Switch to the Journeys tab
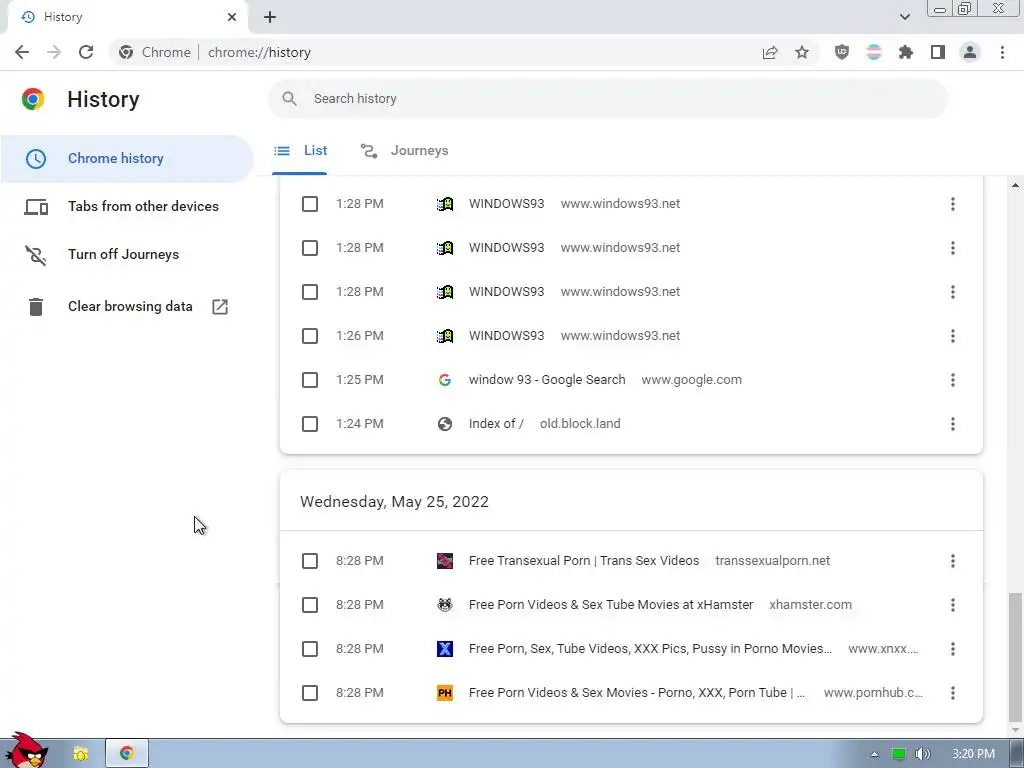The height and width of the screenshot is (768, 1024). click(404, 151)
